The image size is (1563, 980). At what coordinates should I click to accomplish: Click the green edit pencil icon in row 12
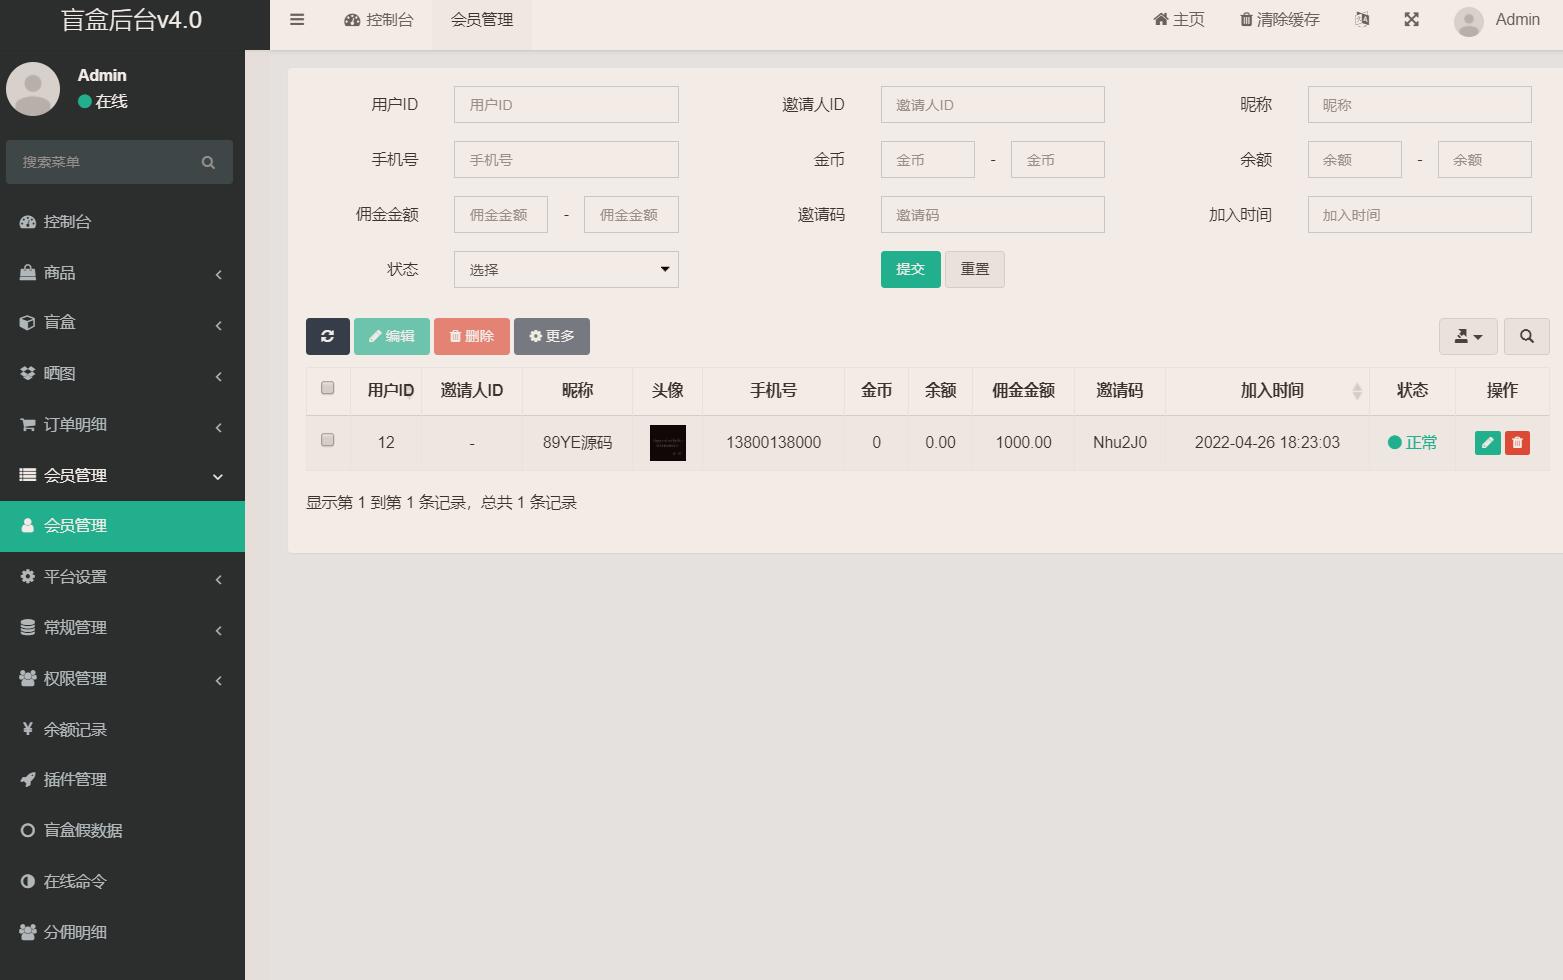coord(1487,443)
